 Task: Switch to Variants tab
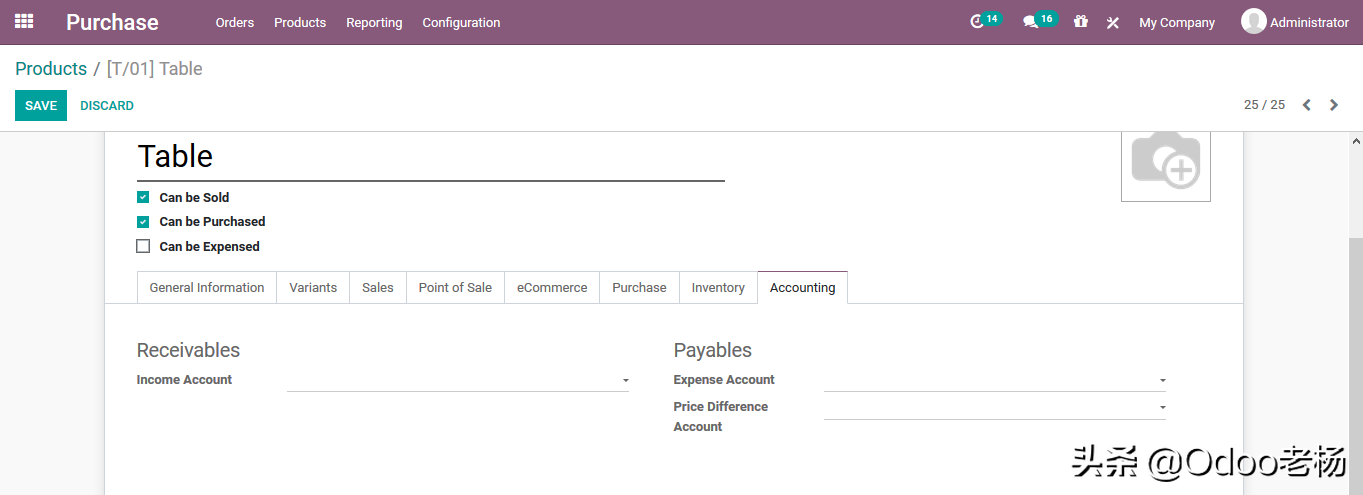click(x=313, y=287)
